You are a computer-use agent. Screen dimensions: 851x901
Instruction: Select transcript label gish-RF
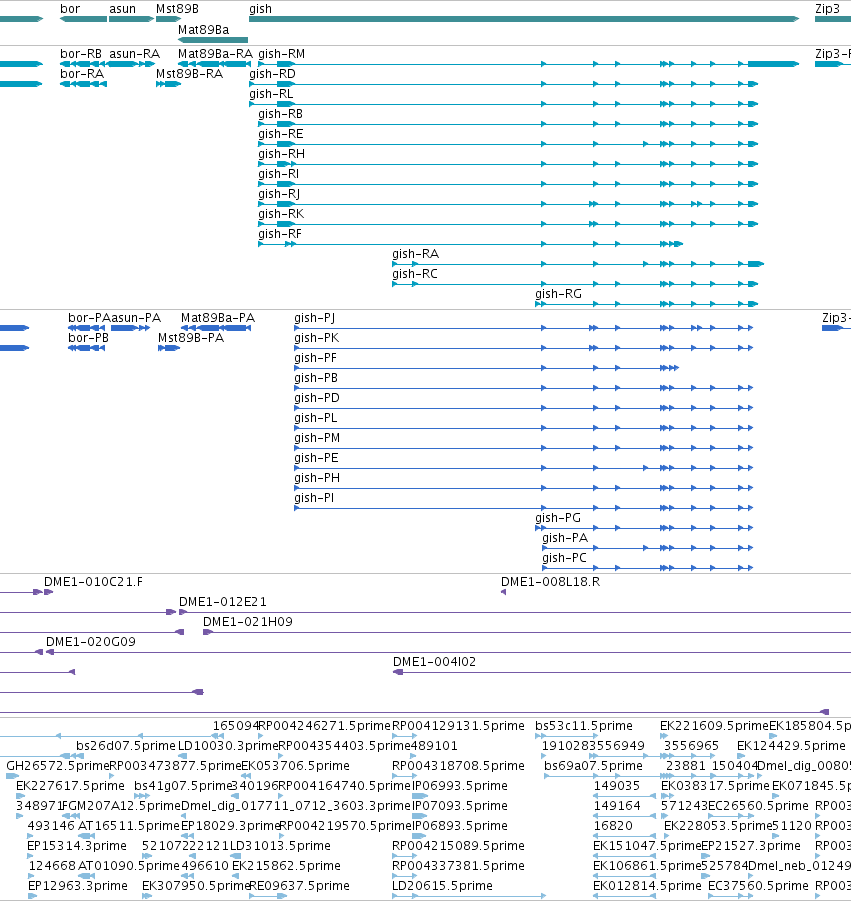(x=280, y=234)
